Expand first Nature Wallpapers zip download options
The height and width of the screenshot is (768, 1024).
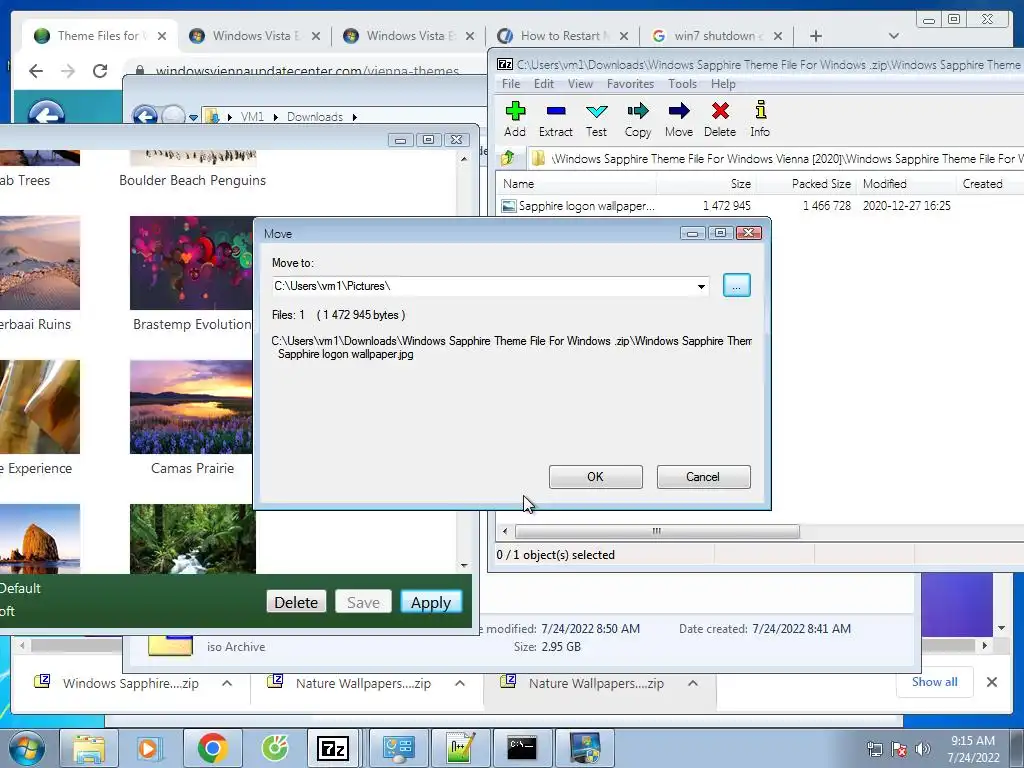pyautogui.click(x=460, y=683)
